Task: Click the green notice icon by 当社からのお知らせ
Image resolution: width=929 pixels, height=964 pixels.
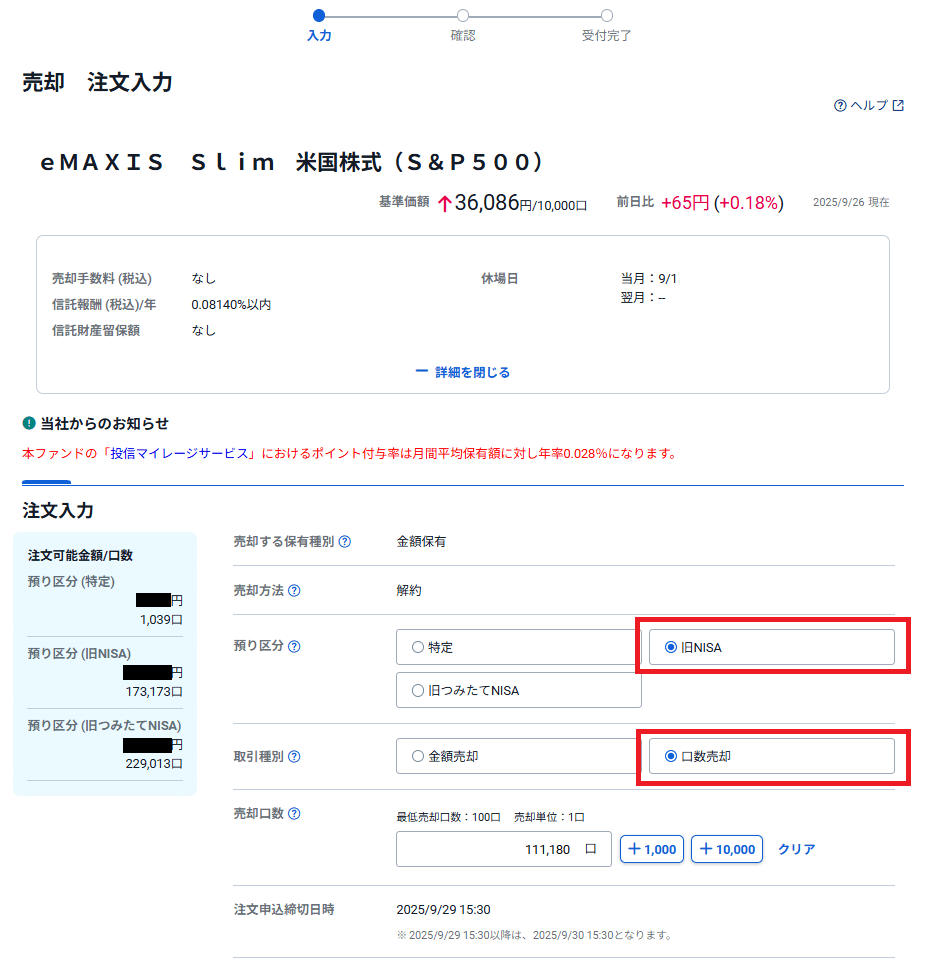Action: tap(29, 423)
